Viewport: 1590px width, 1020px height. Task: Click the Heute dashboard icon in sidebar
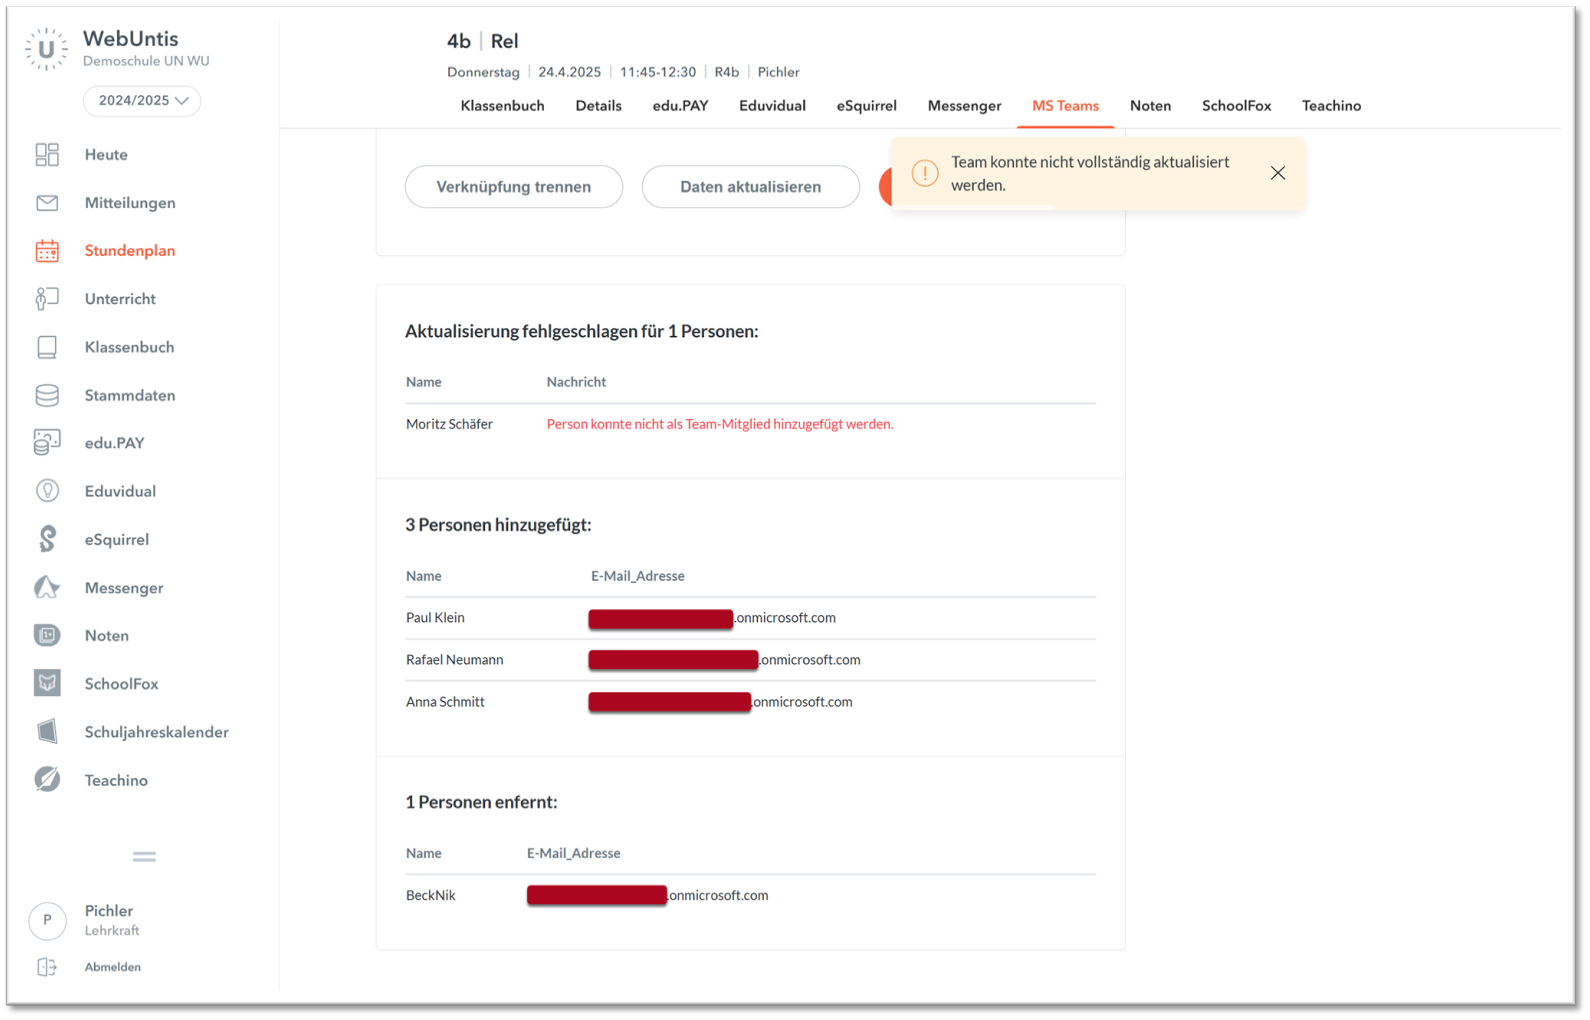47,155
